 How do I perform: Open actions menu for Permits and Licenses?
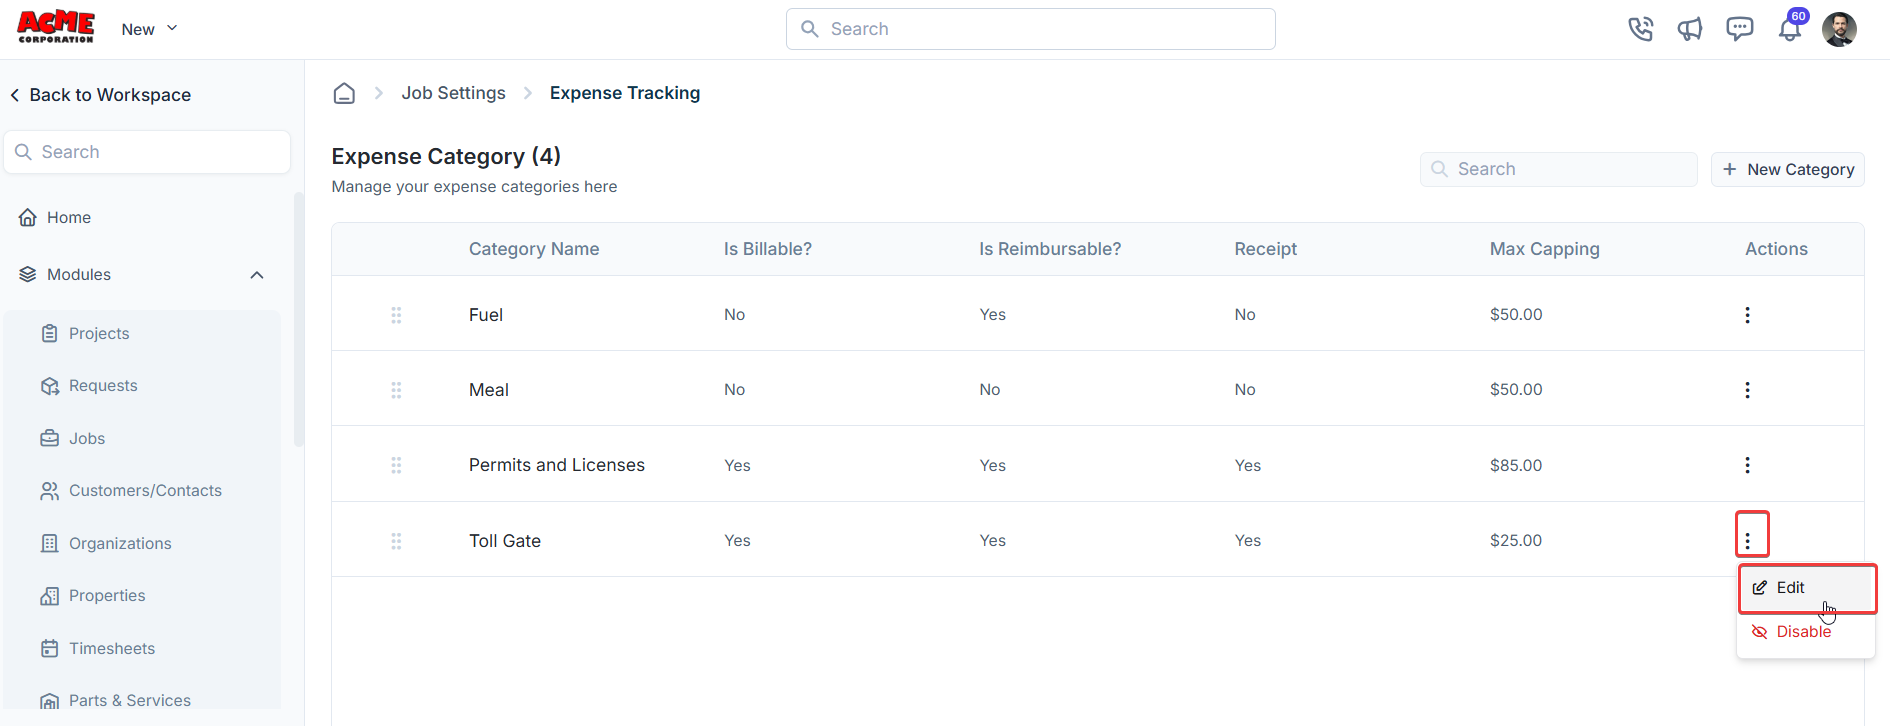[1747, 465]
